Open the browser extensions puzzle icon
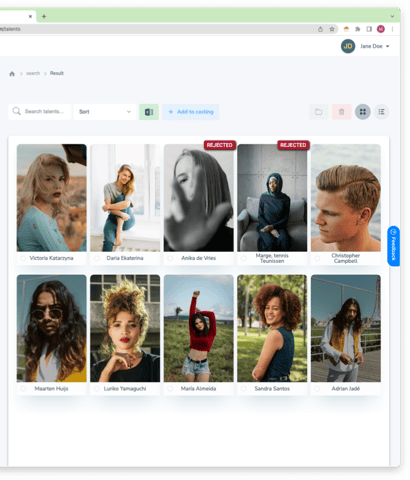410x480 pixels. pos(358,29)
